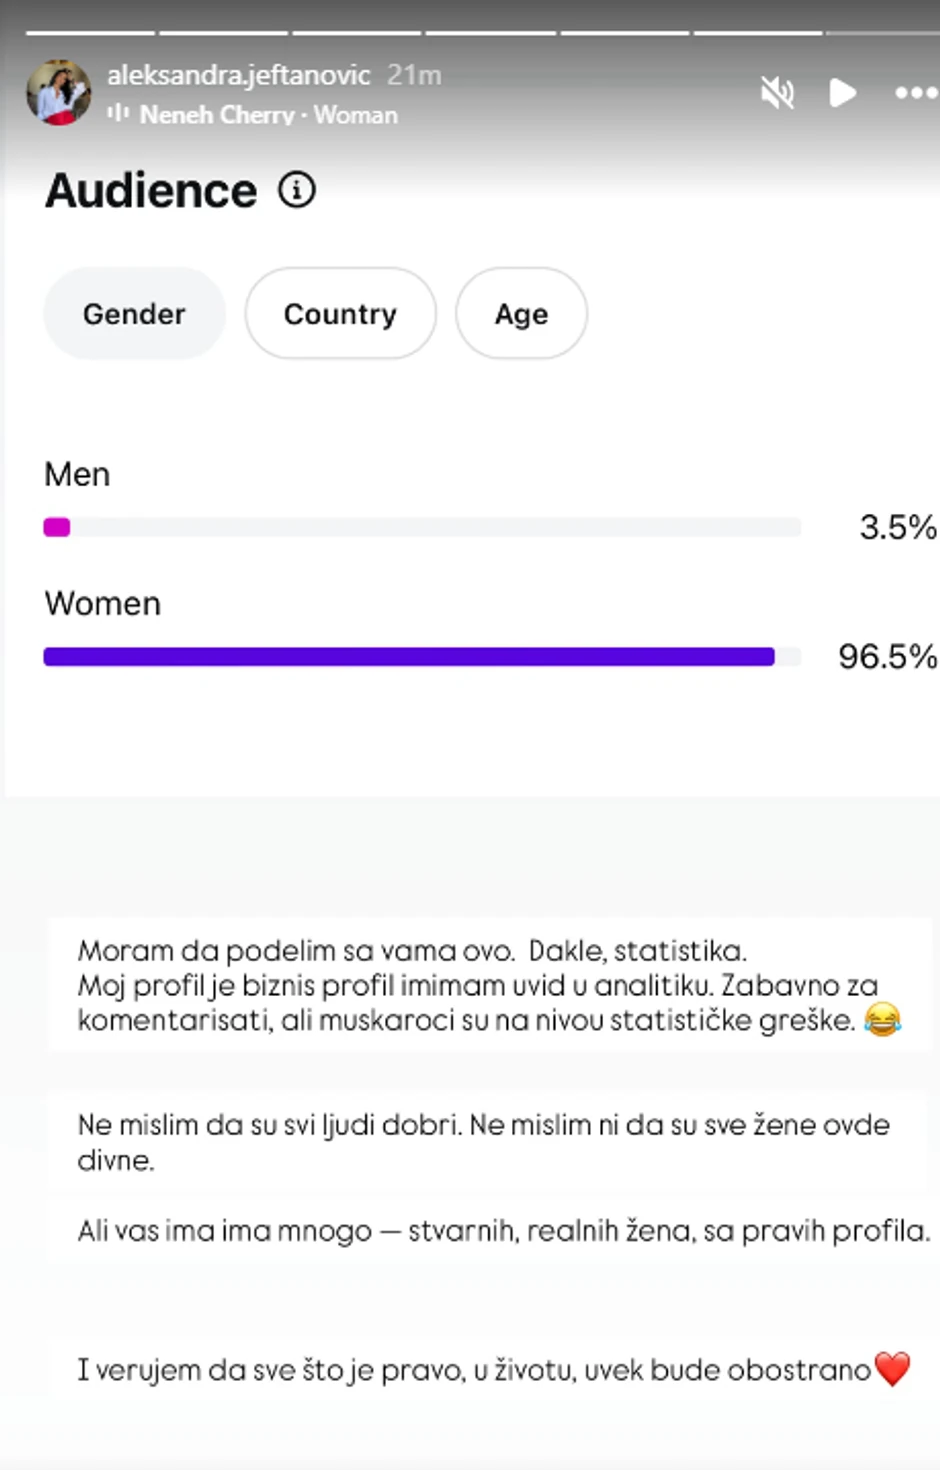Click the 21m story timestamp
This screenshot has width=940, height=1470.
point(414,75)
